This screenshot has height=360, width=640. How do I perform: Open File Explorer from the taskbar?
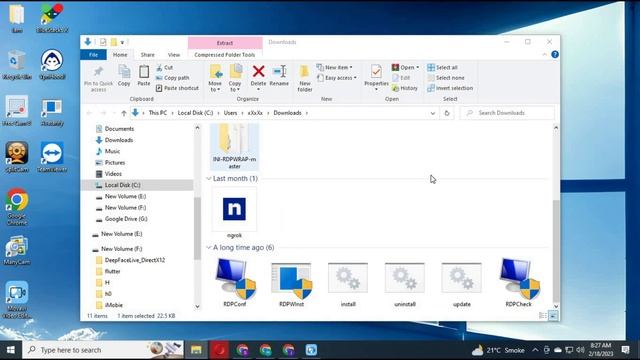coord(196,350)
